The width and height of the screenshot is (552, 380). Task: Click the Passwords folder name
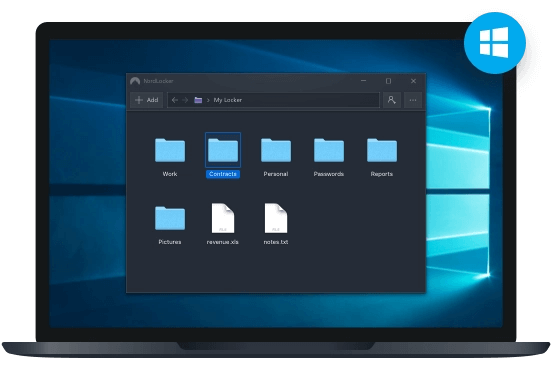coord(329,174)
